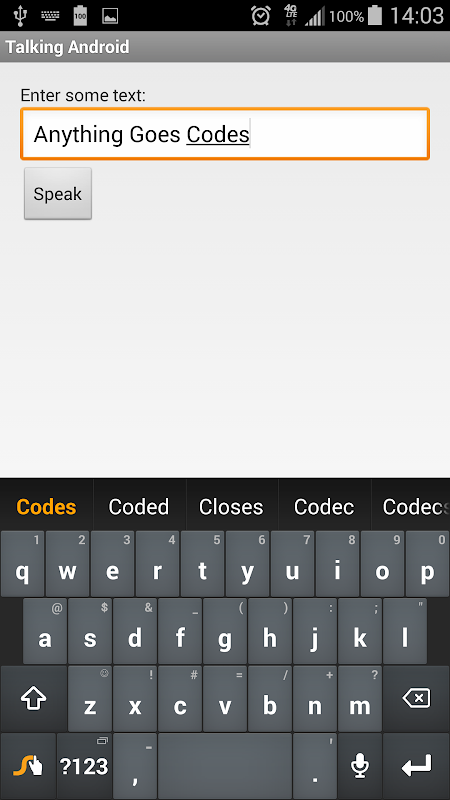
Task: Toggle the shift key on keyboard
Action: (33, 698)
